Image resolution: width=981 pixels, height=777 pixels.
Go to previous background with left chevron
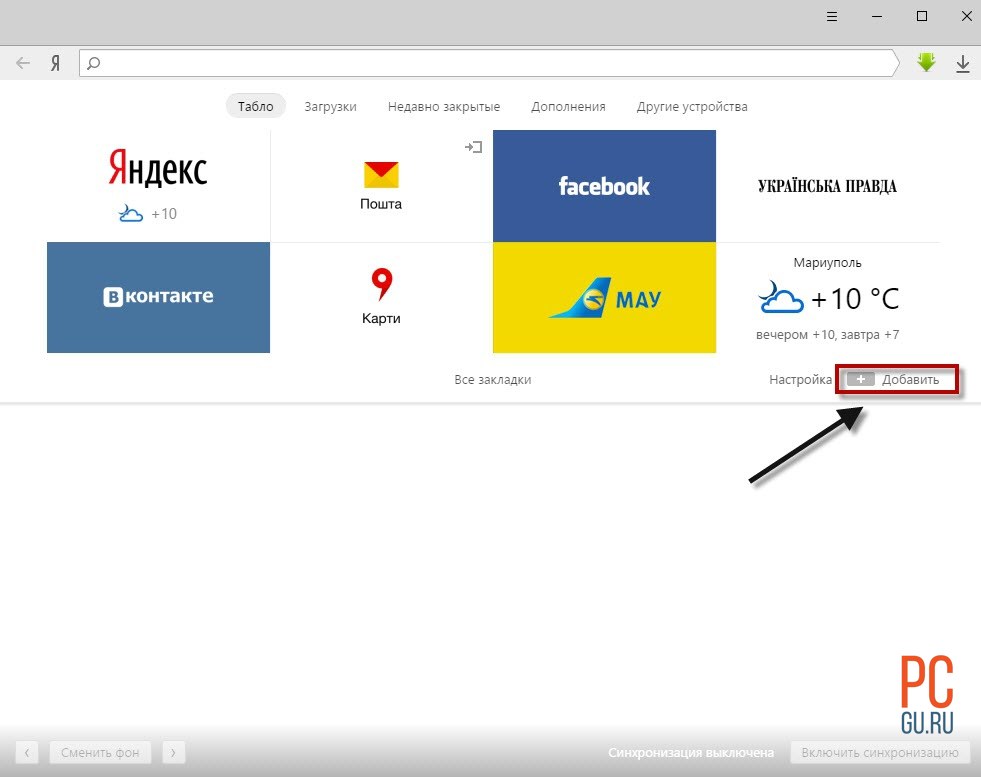pyautogui.click(x=27, y=753)
